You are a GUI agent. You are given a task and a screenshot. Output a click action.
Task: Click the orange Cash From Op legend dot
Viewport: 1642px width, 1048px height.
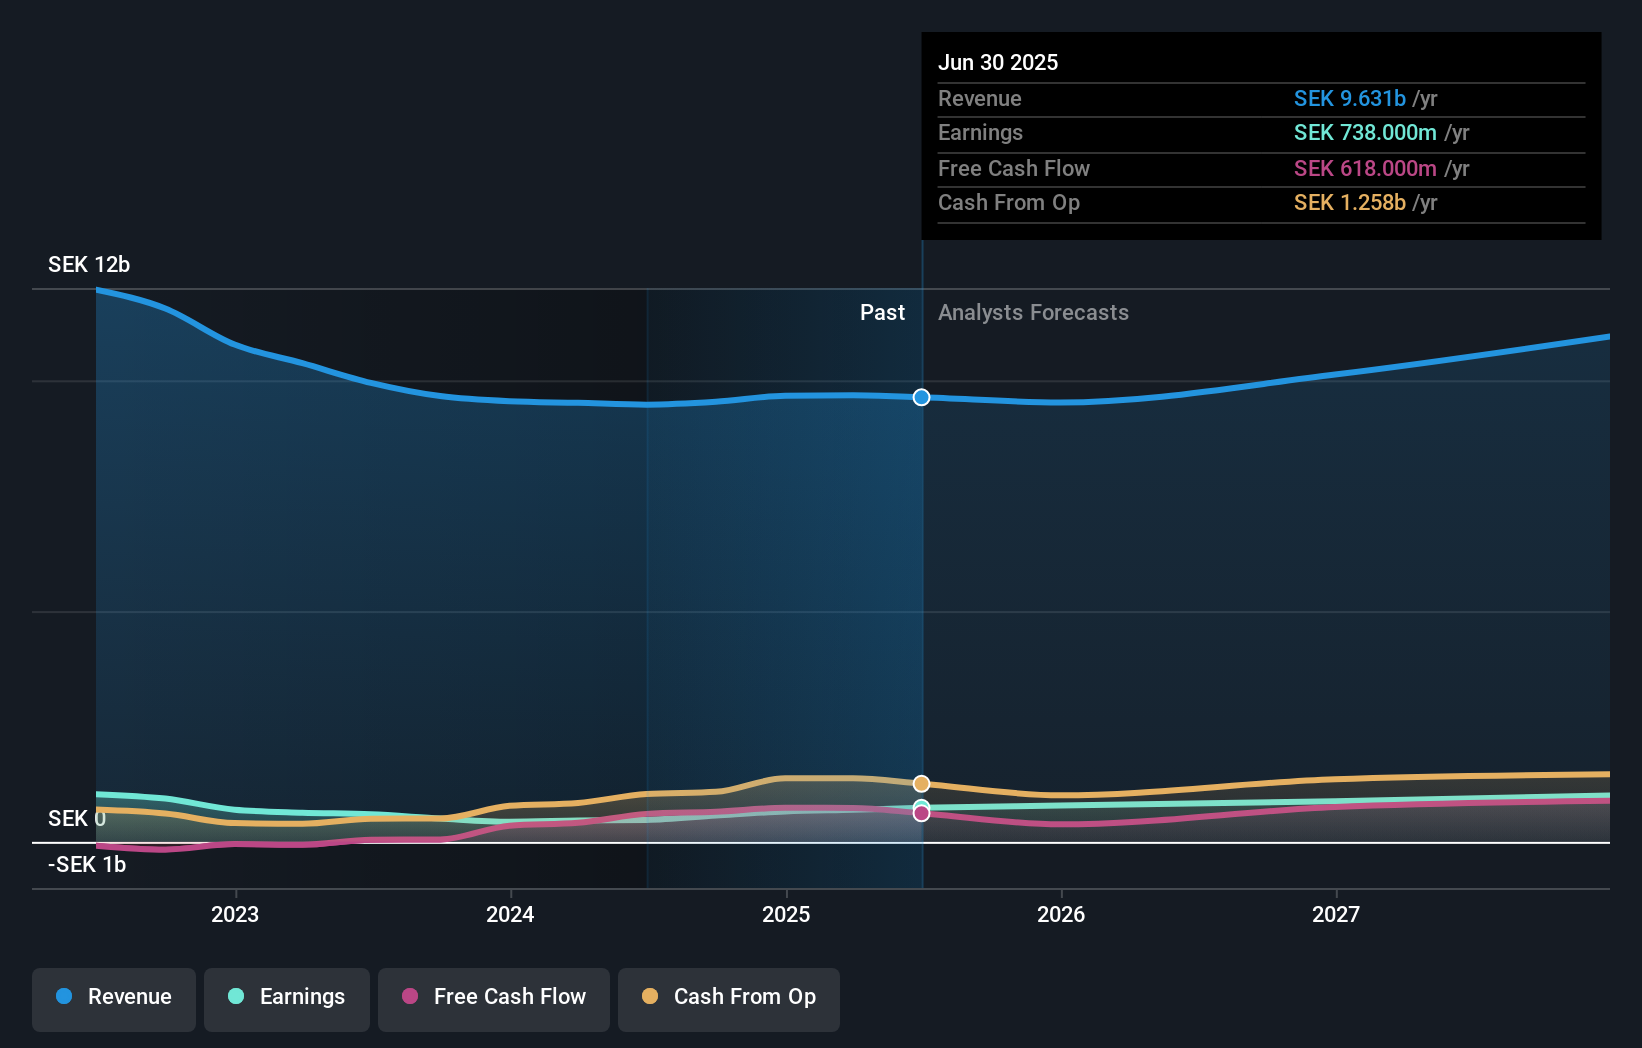tap(651, 997)
